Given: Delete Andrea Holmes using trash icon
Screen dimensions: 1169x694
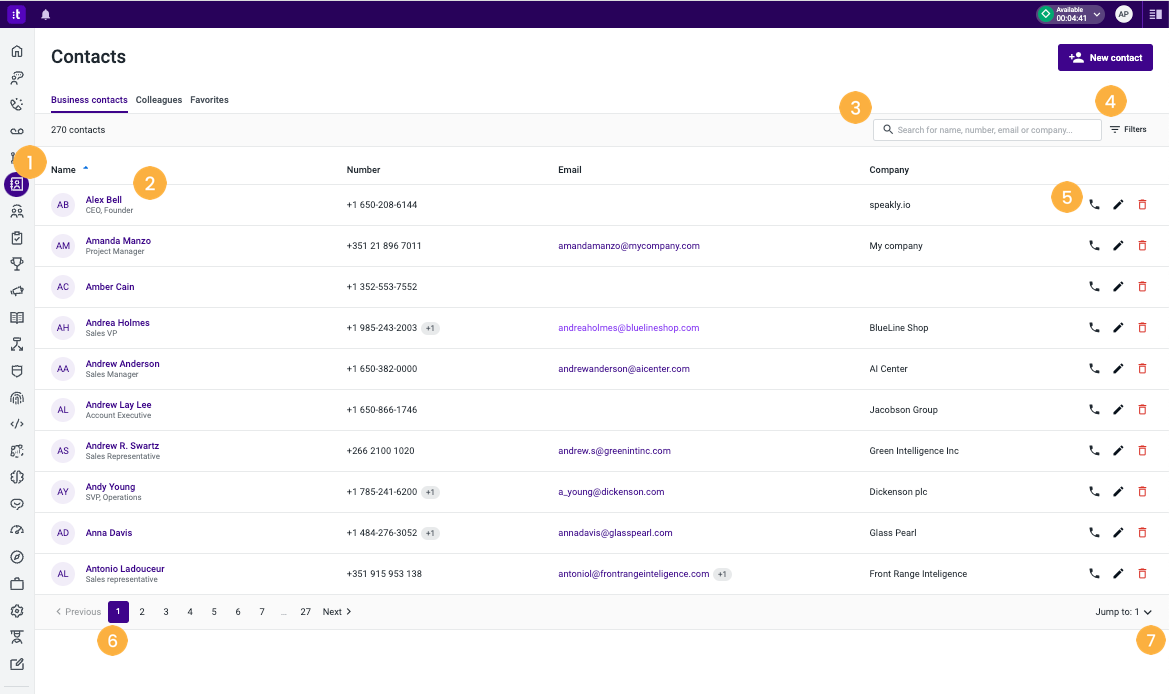Looking at the screenshot, I should [x=1142, y=328].
